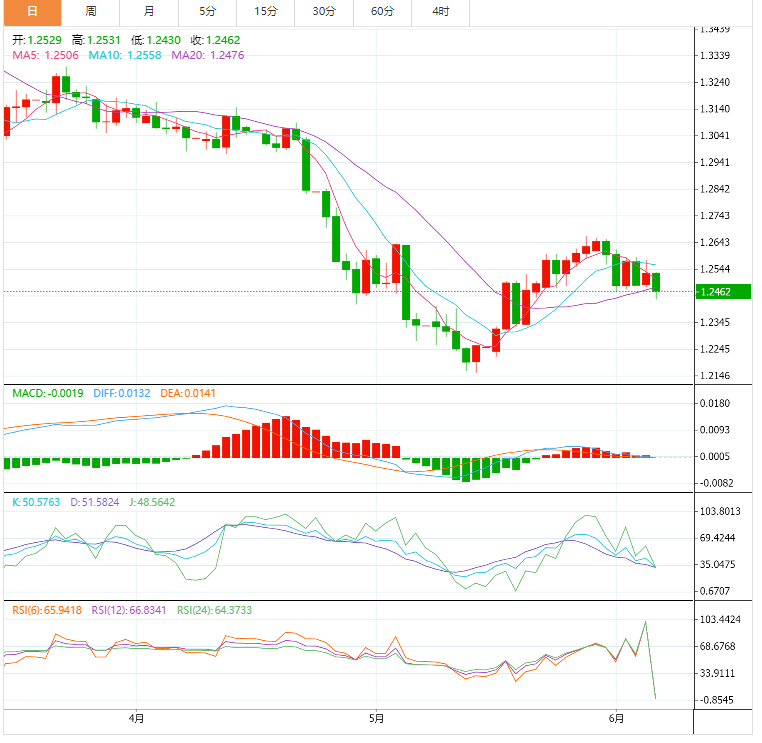Screen dimensions: 762x743
Task: Click the 高:1.2531 high value
Action: click(96, 40)
